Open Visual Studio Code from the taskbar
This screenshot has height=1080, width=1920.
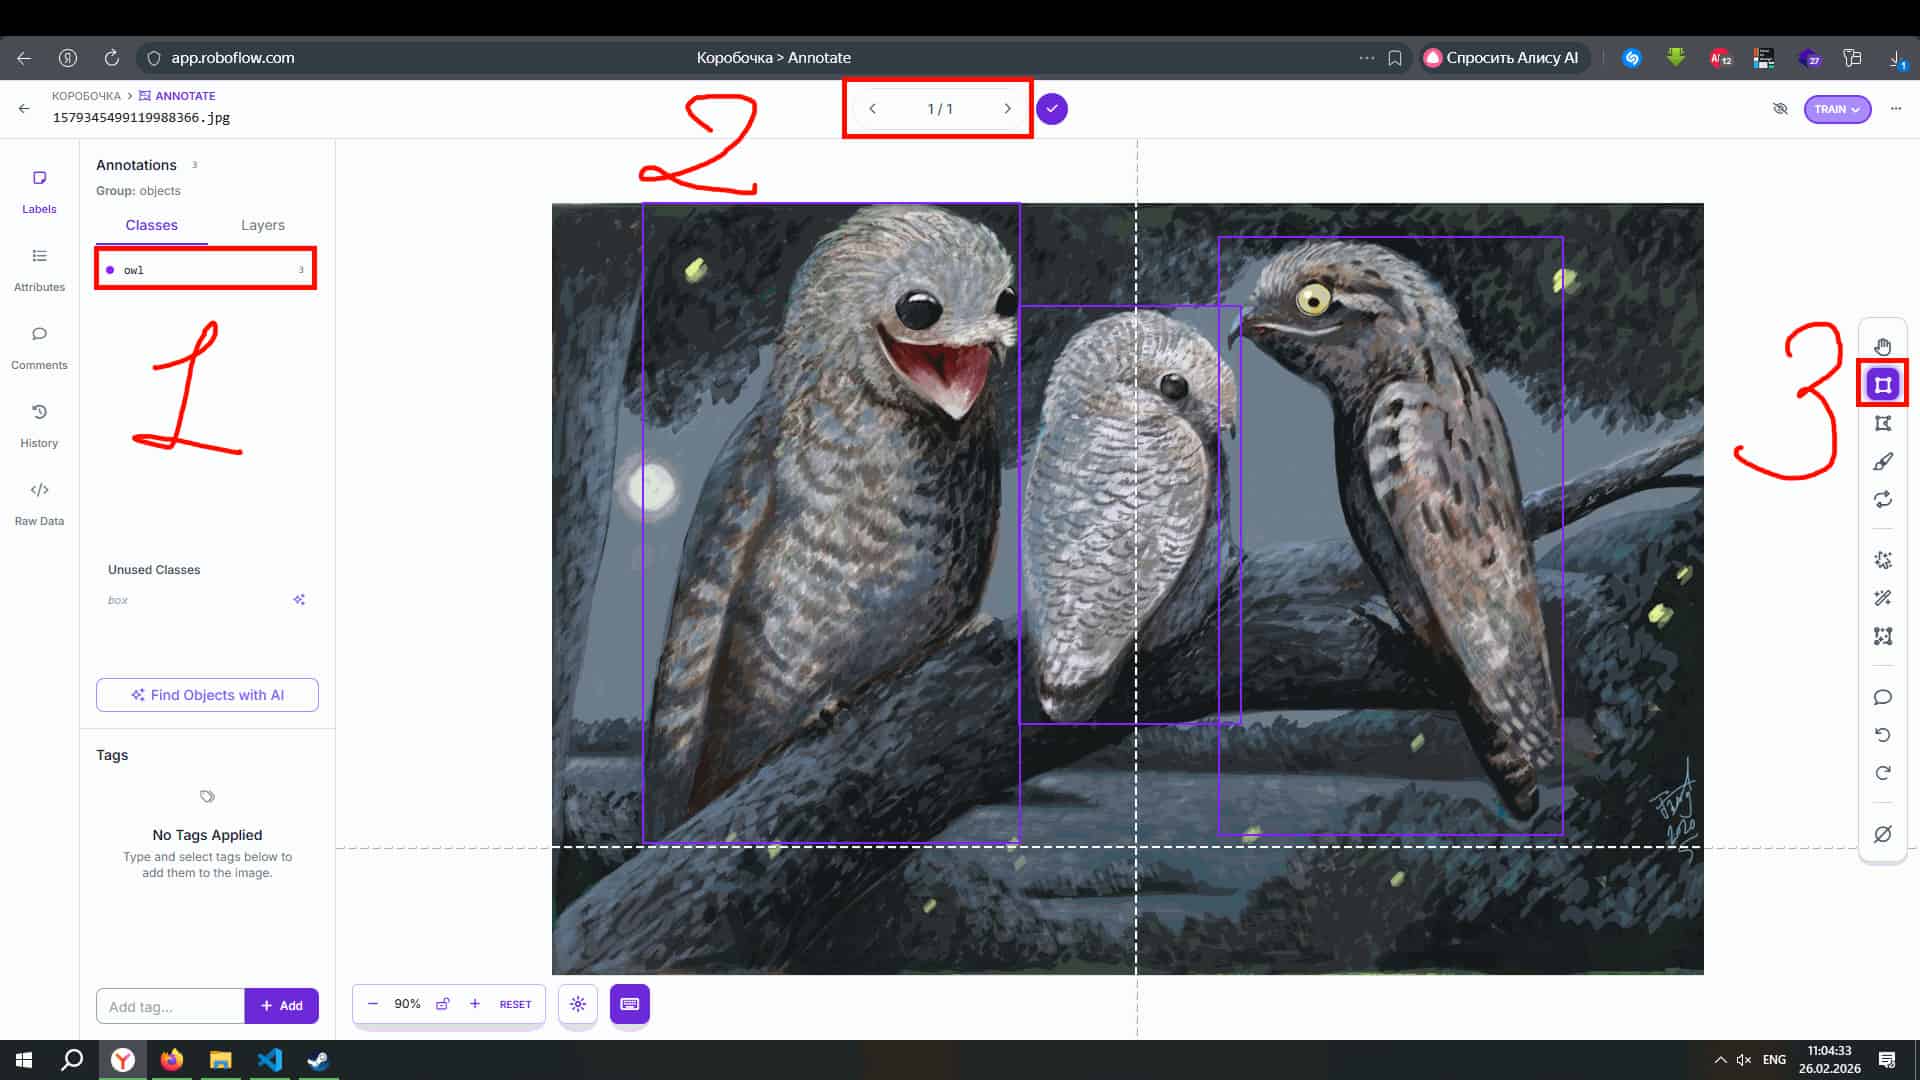click(270, 1060)
